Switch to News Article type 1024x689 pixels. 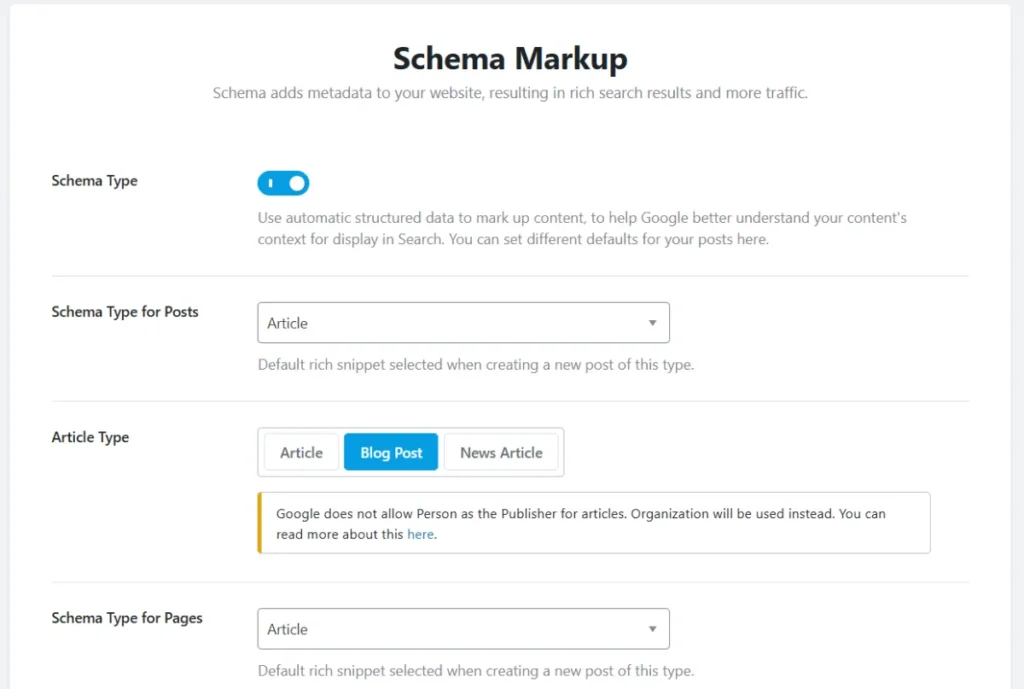tap(501, 452)
